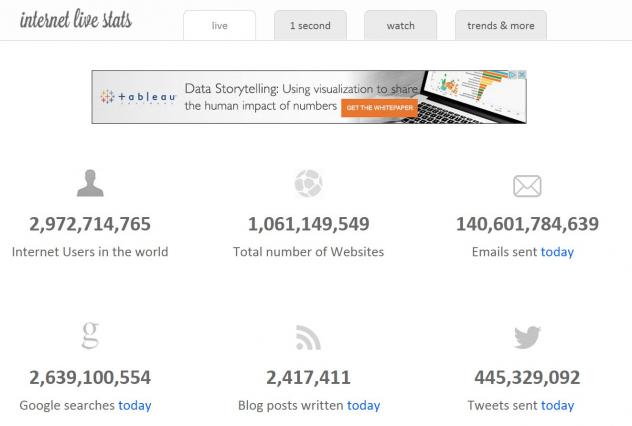
Task: Click the Emails sent envelope icon
Action: pyautogui.click(x=527, y=185)
